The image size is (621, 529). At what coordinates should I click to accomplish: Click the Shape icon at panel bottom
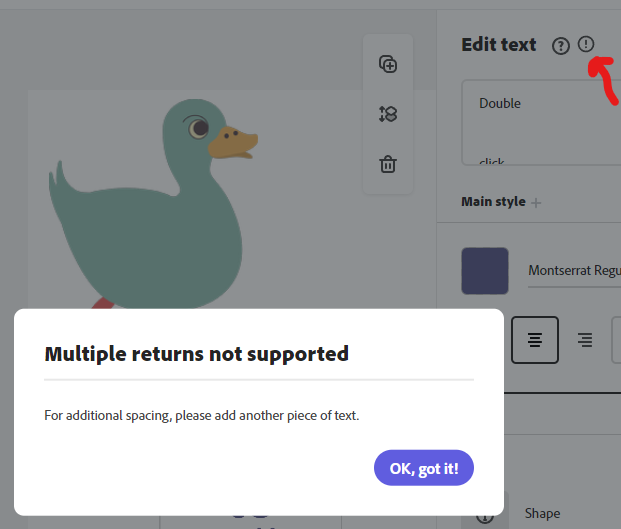coord(485,514)
